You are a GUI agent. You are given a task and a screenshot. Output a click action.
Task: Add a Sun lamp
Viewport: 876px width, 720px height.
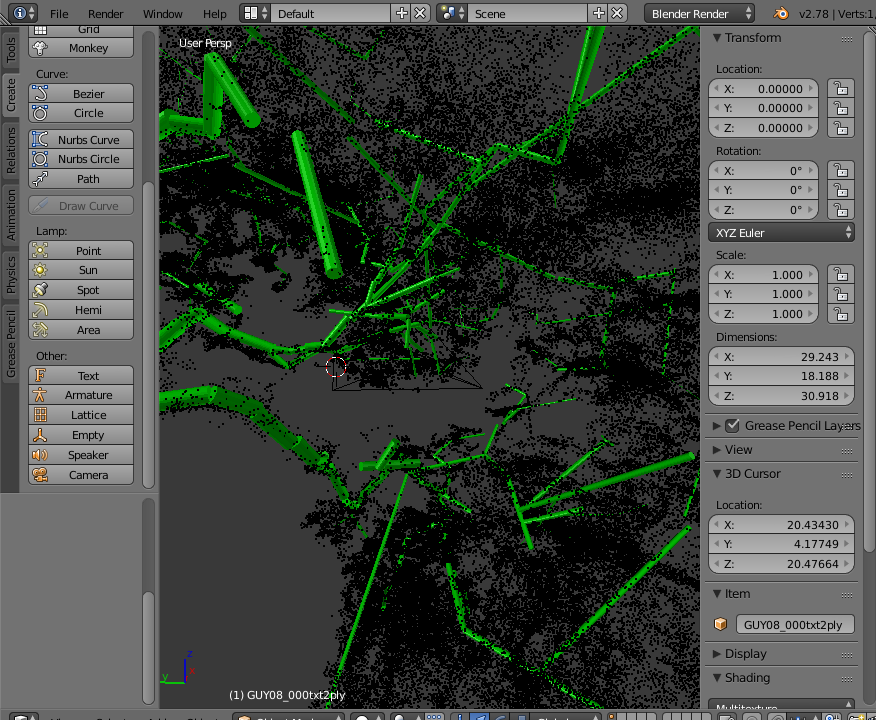point(81,270)
